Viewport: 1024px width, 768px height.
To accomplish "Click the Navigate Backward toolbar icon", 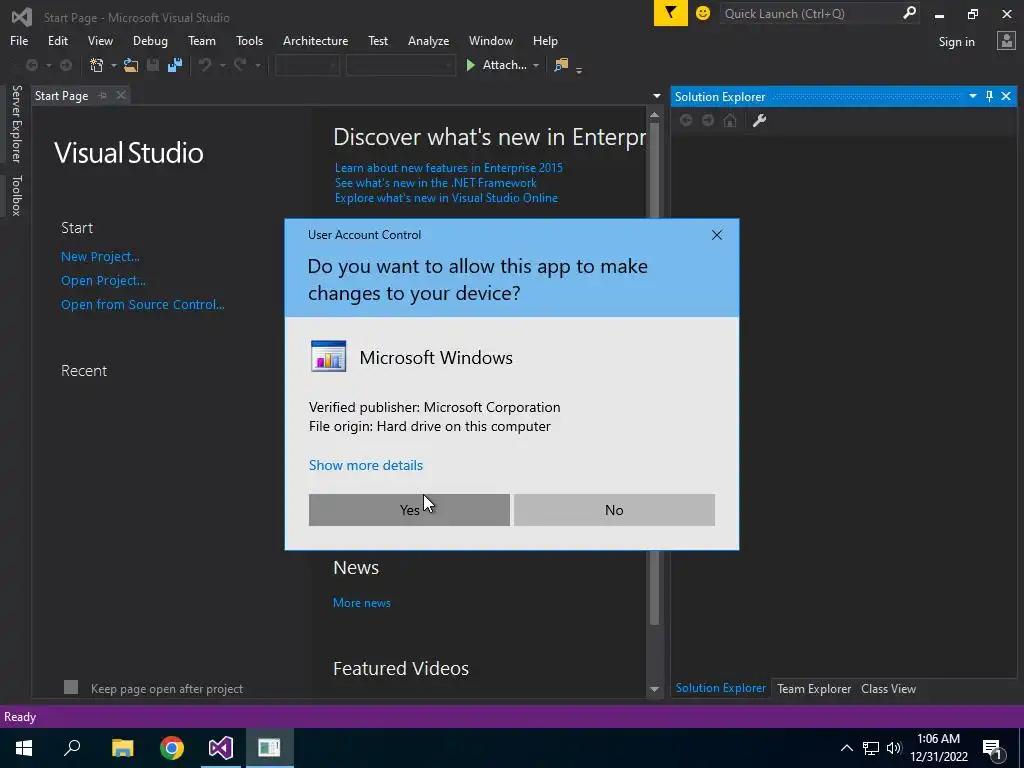I will tap(31, 65).
